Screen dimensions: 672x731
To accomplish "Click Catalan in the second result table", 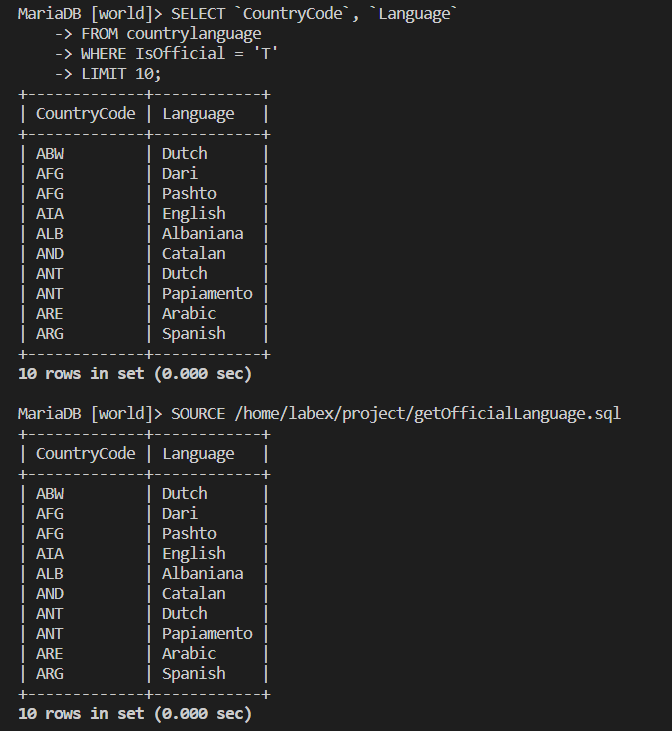I will (x=193, y=594).
